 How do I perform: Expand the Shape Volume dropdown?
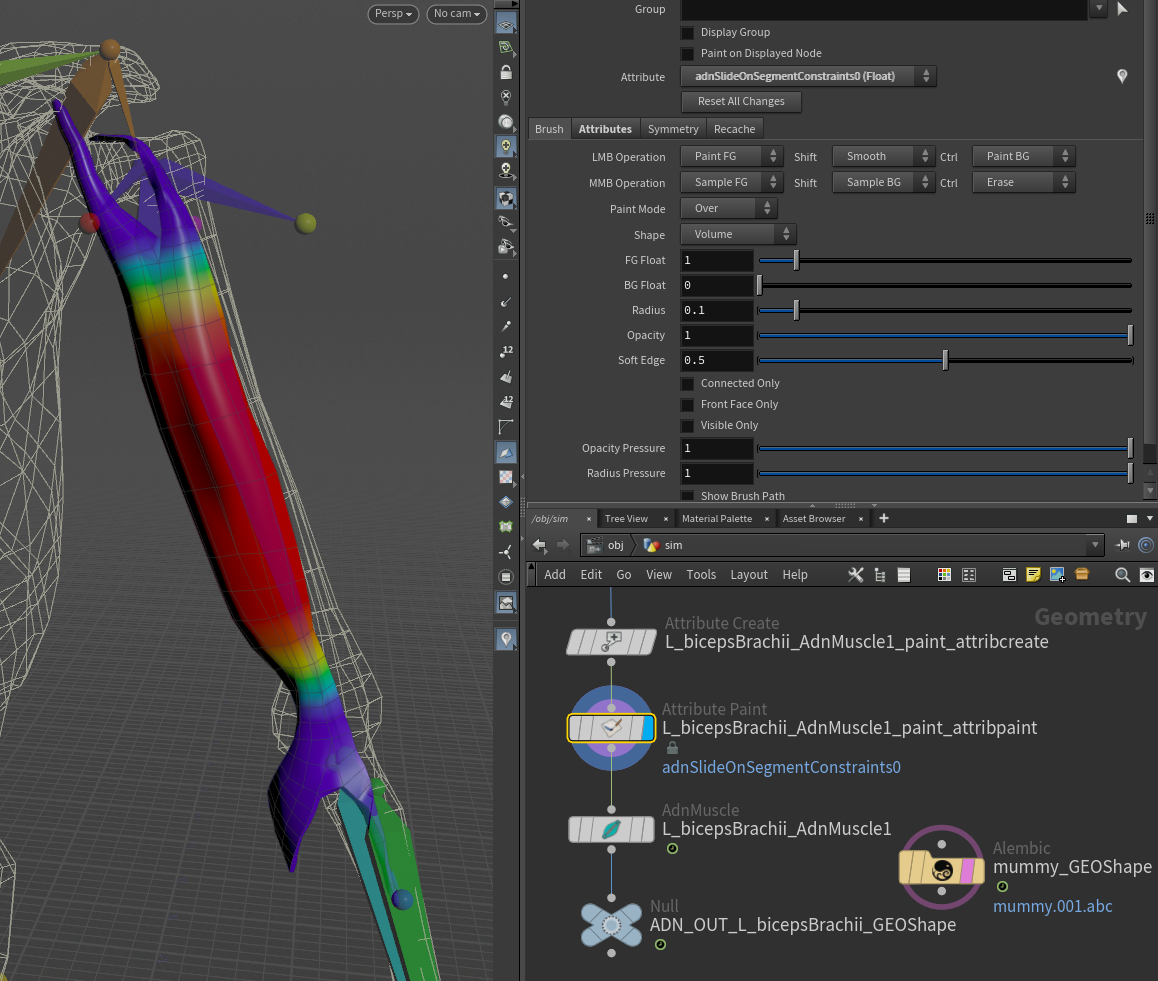tap(738, 234)
